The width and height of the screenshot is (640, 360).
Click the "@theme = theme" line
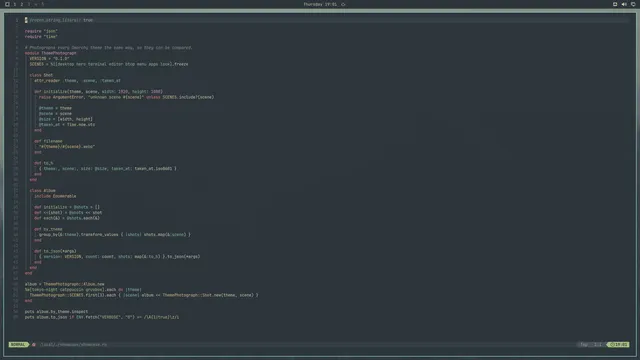coord(55,108)
